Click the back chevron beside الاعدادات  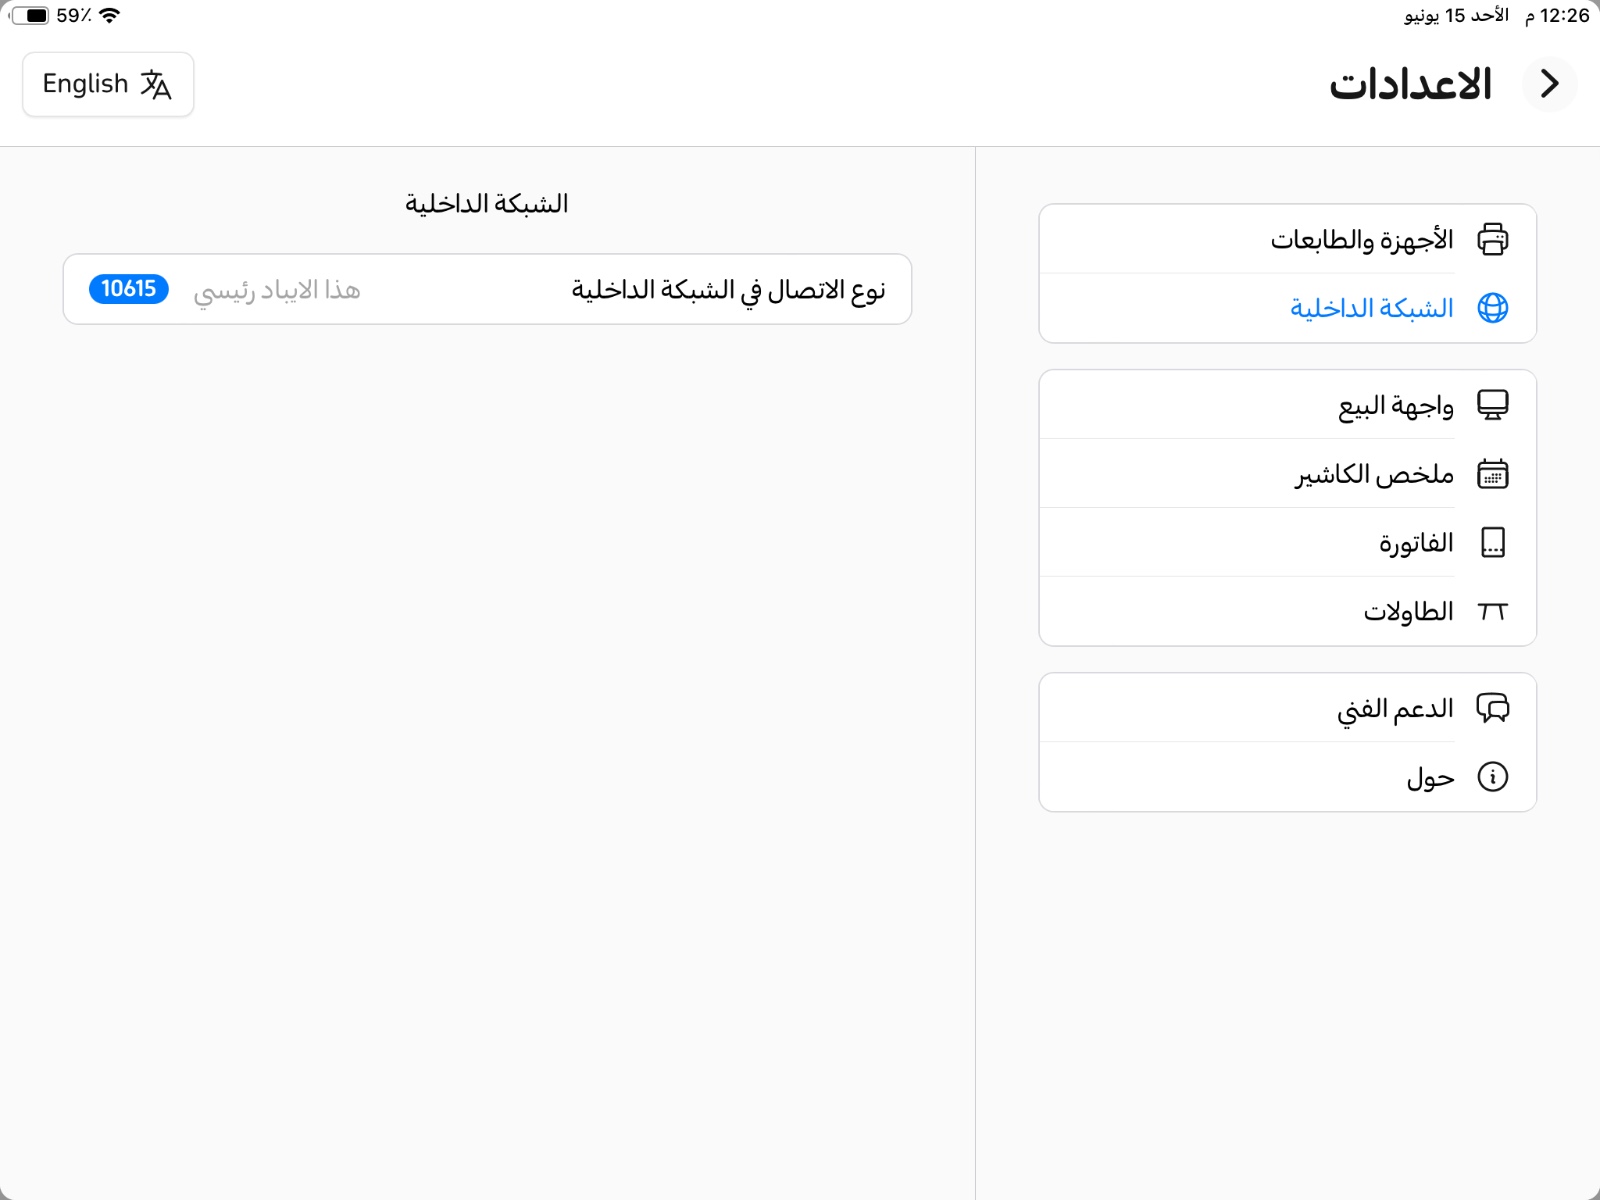1549,84
